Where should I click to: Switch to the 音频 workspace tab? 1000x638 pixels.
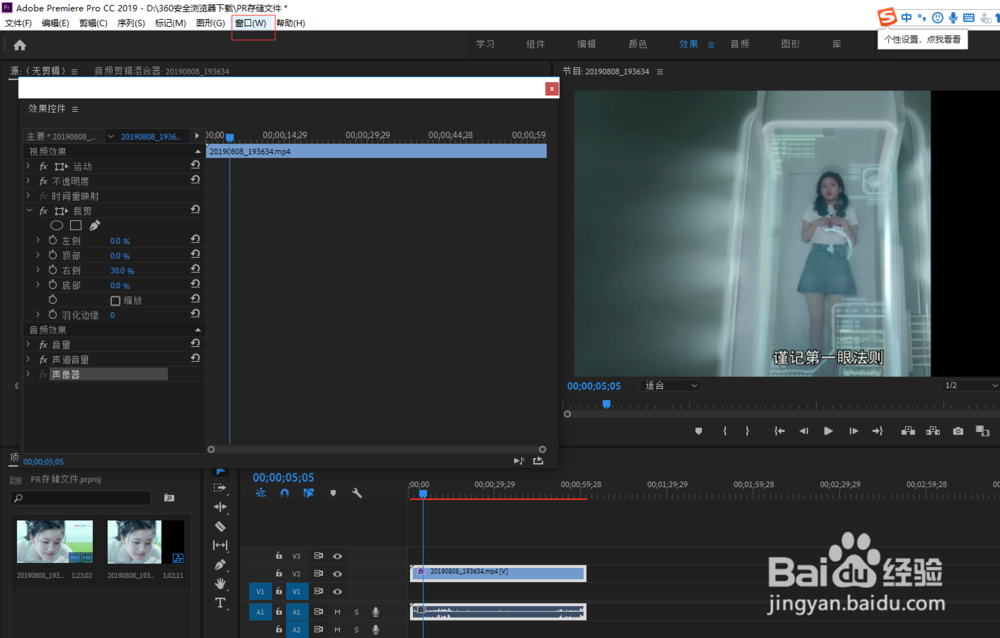pos(740,44)
